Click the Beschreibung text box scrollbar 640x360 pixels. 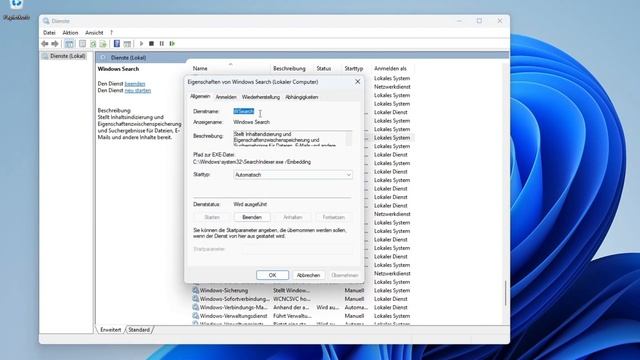[x=349, y=139]
